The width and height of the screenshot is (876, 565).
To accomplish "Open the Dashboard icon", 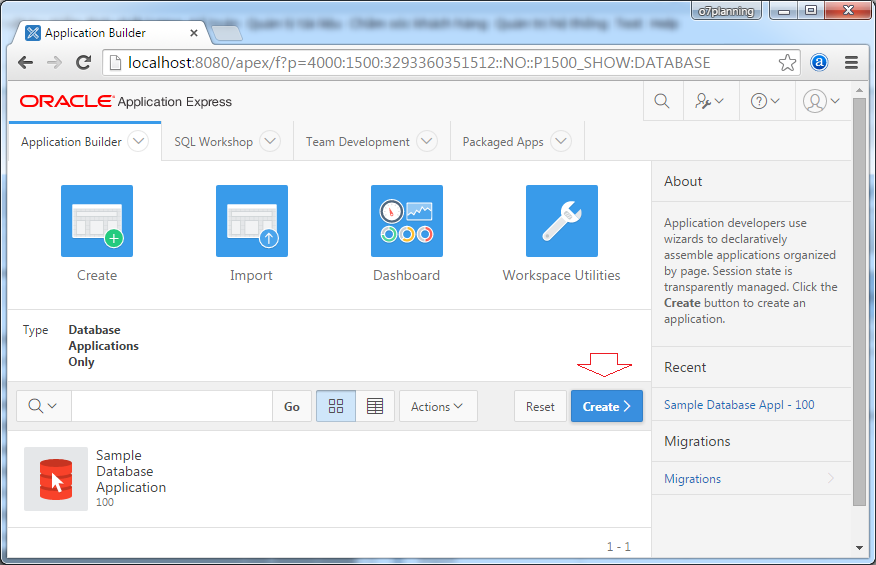I will [x=407, y=221].
